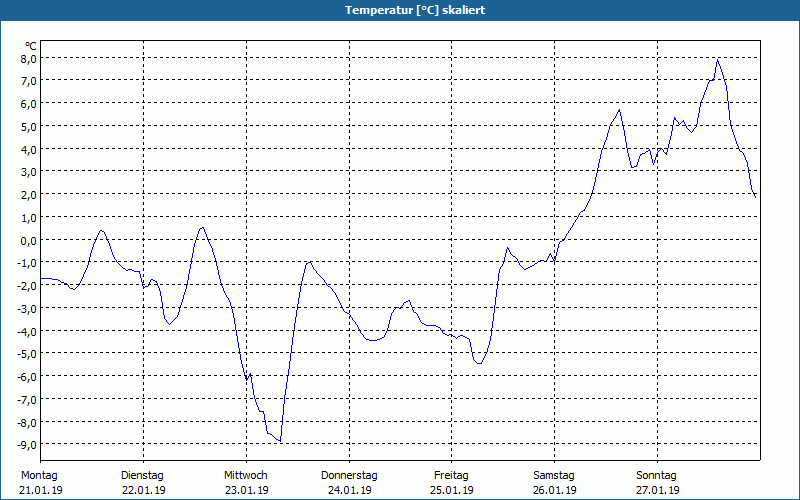The height and width of the screenshot is (500, 800).
Task: Click the lowest curve point near -9°C Wednesday
Action: pyautogui.click(x=280, y=441)
